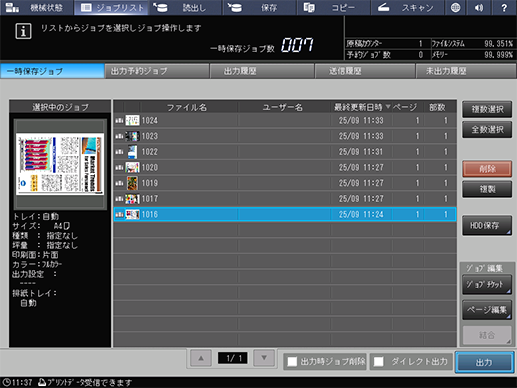
Task: Select job file name 1022
Action: tap(150, 152)
